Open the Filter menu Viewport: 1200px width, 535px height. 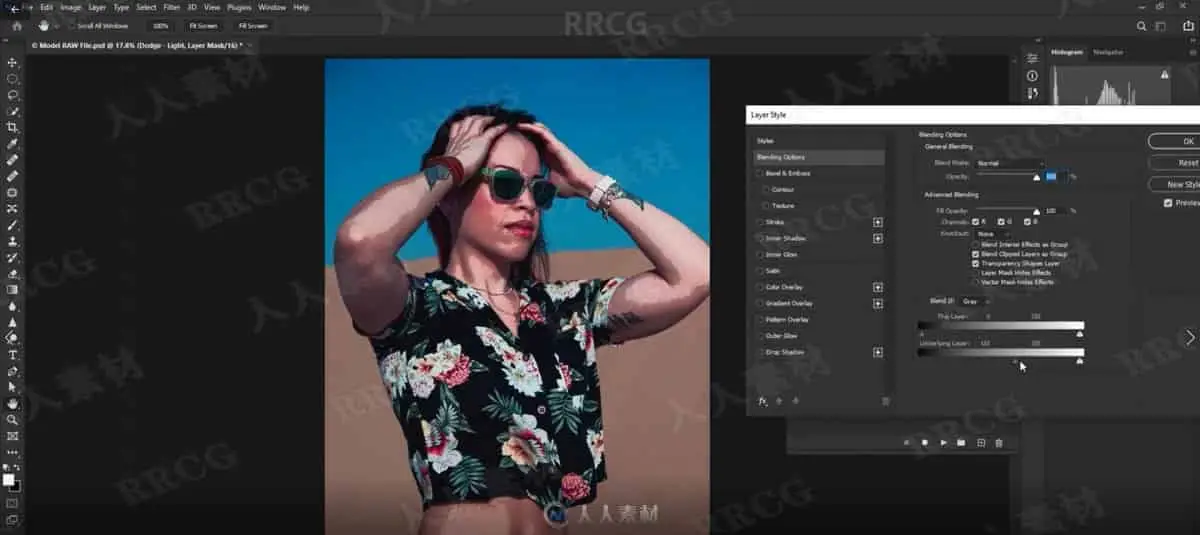(x=172, y=7)
